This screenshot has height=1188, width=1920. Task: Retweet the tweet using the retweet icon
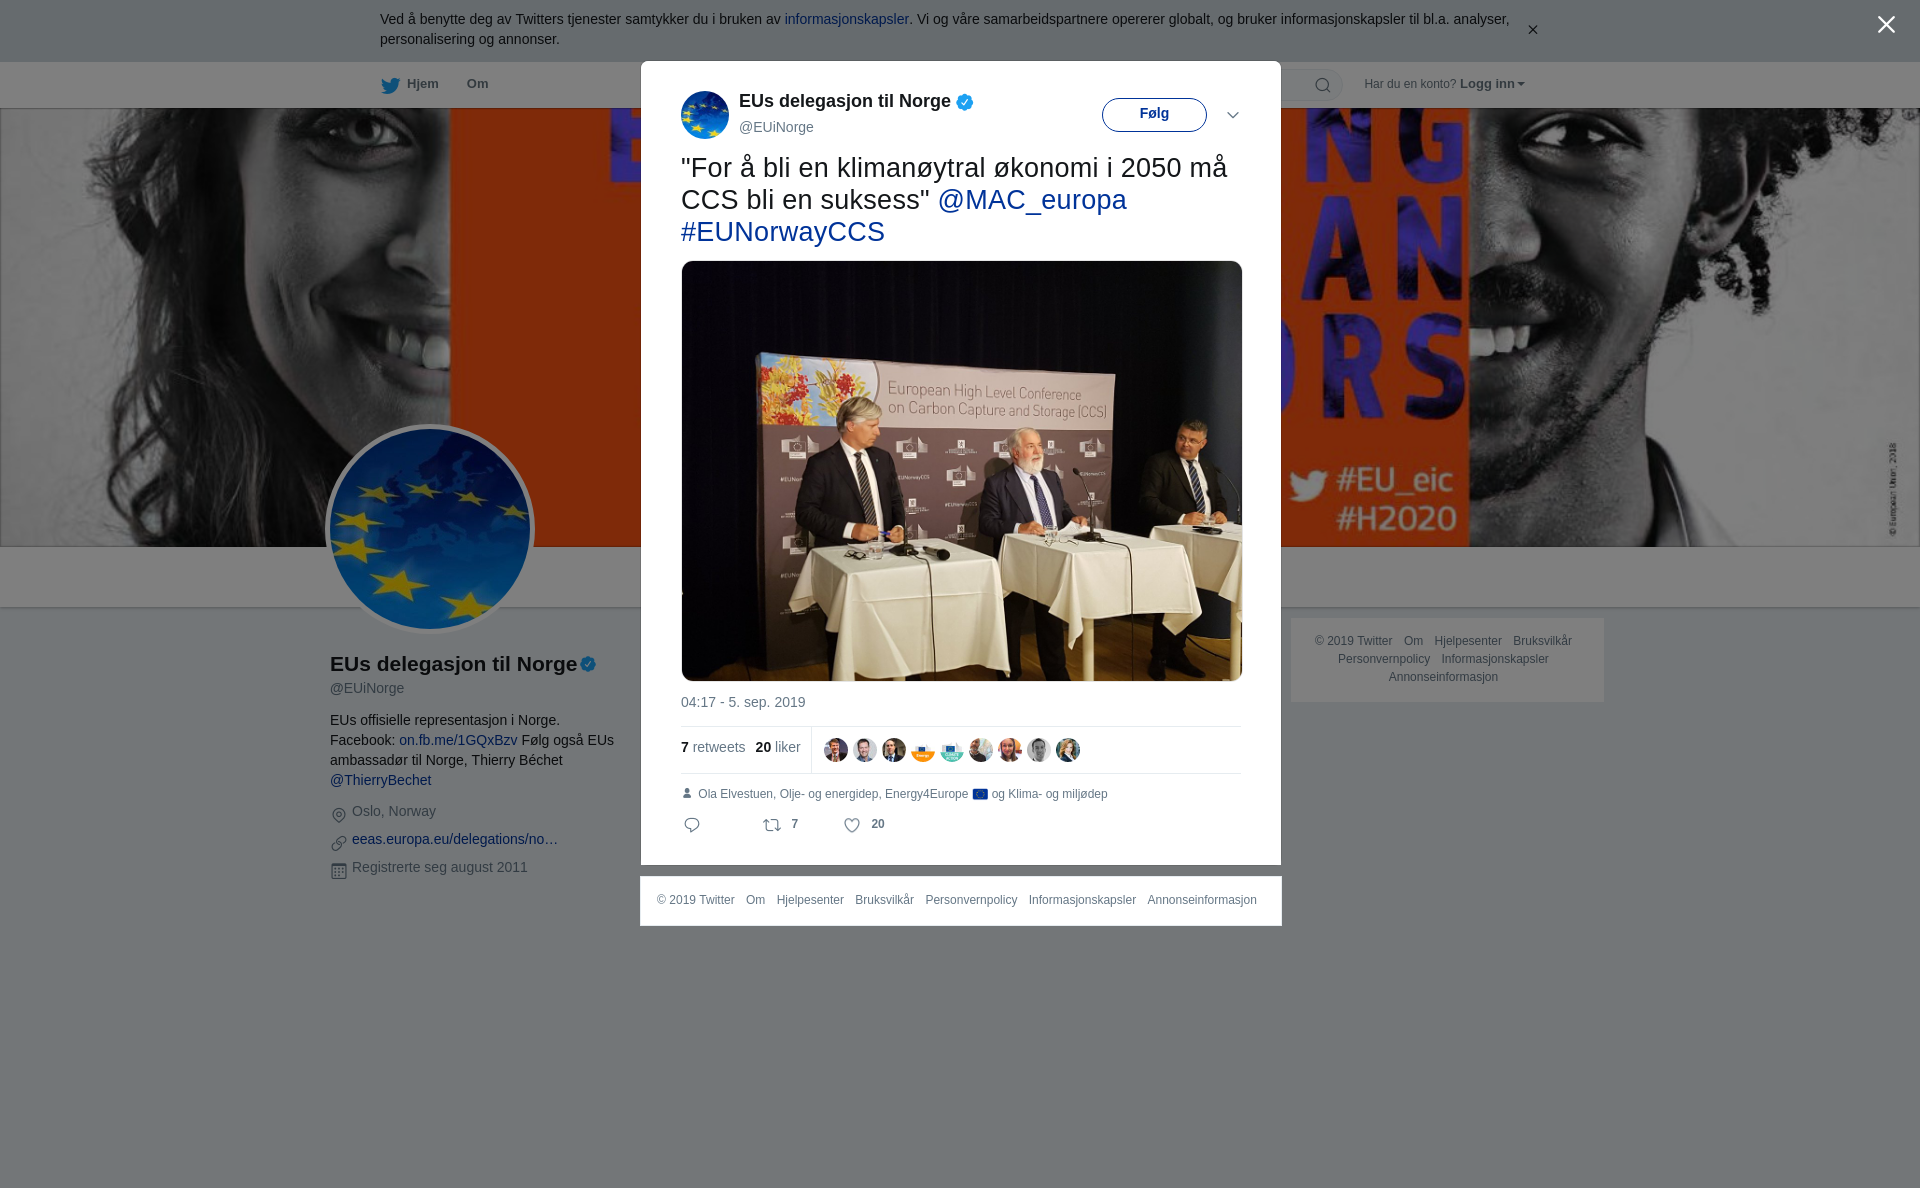772,825
